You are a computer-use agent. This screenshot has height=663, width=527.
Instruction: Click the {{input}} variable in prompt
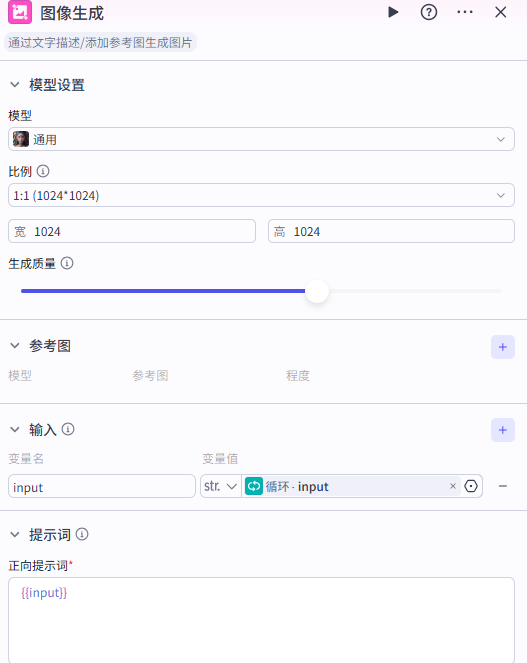click(44, 593)
